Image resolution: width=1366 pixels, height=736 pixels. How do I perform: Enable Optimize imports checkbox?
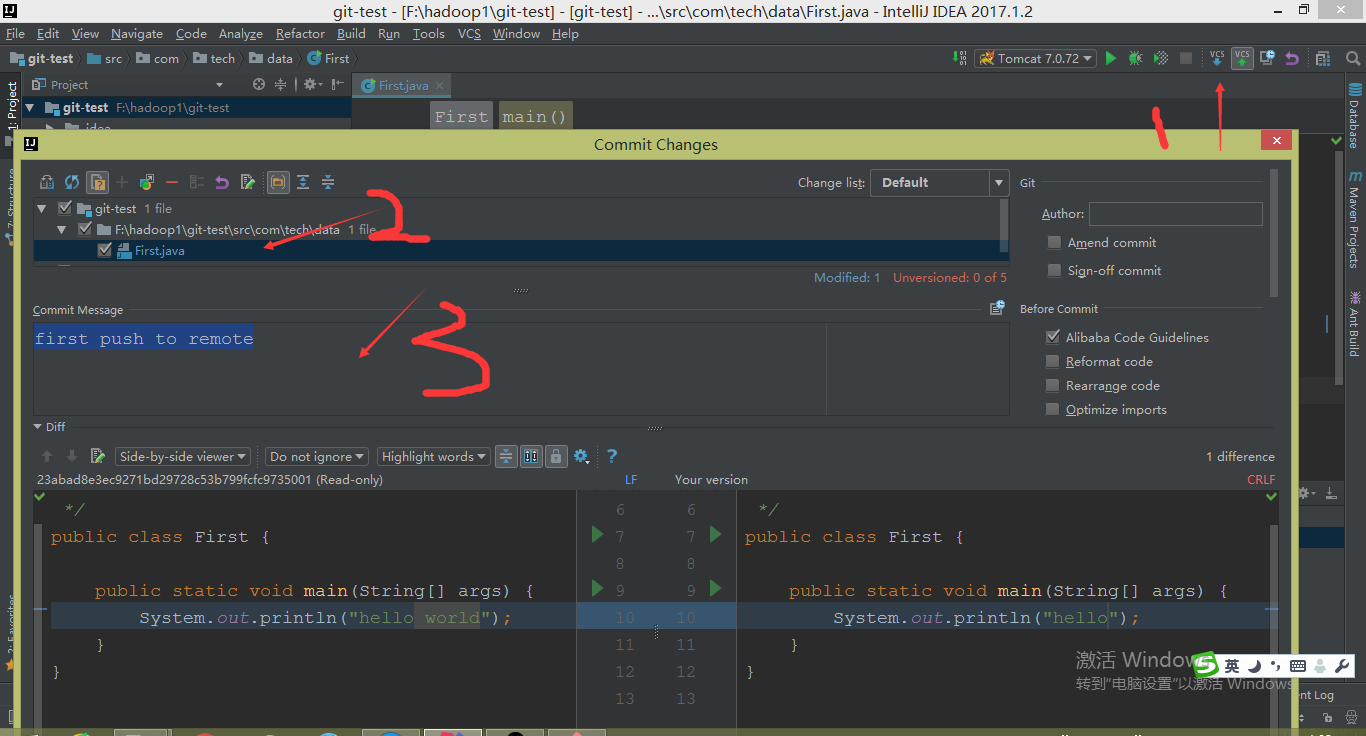click(x=1052, y=410)
